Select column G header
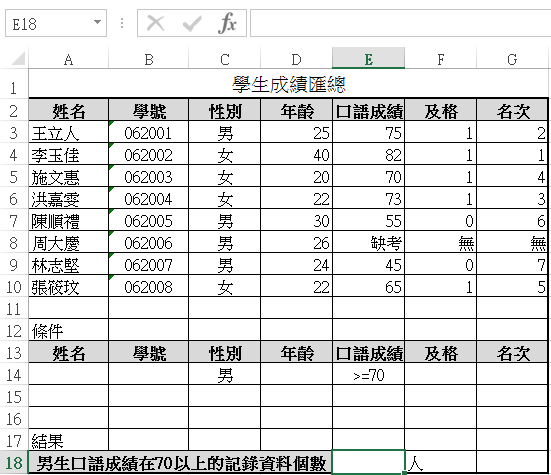551x475 pixels. pos(512,58)
